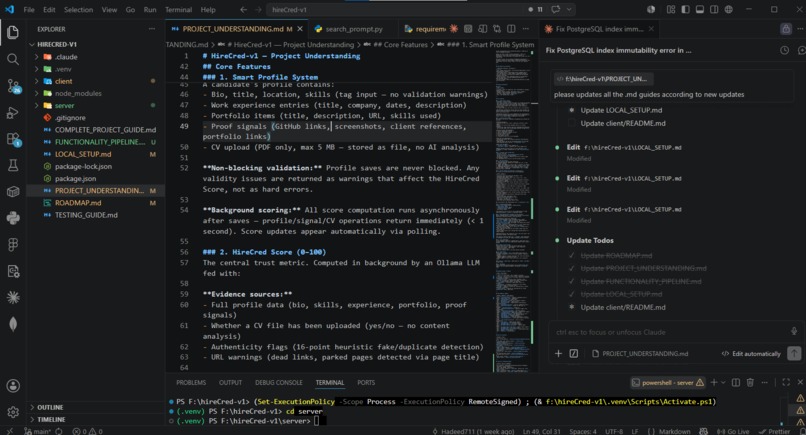Open the Search view

pos(13,59)
